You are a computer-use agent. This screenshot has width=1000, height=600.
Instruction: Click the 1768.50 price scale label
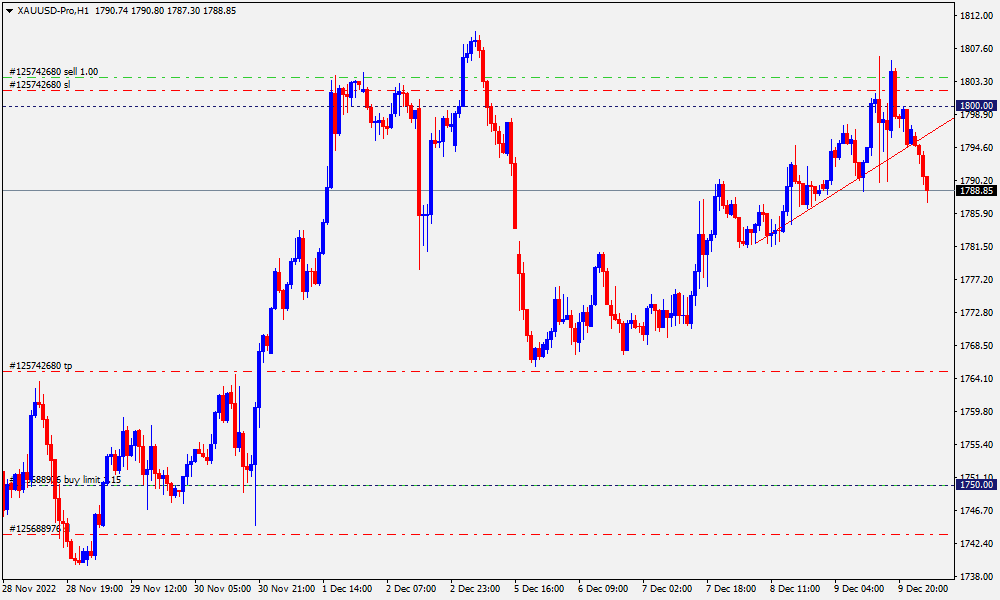pyautogui.click(x=976, y=346)
